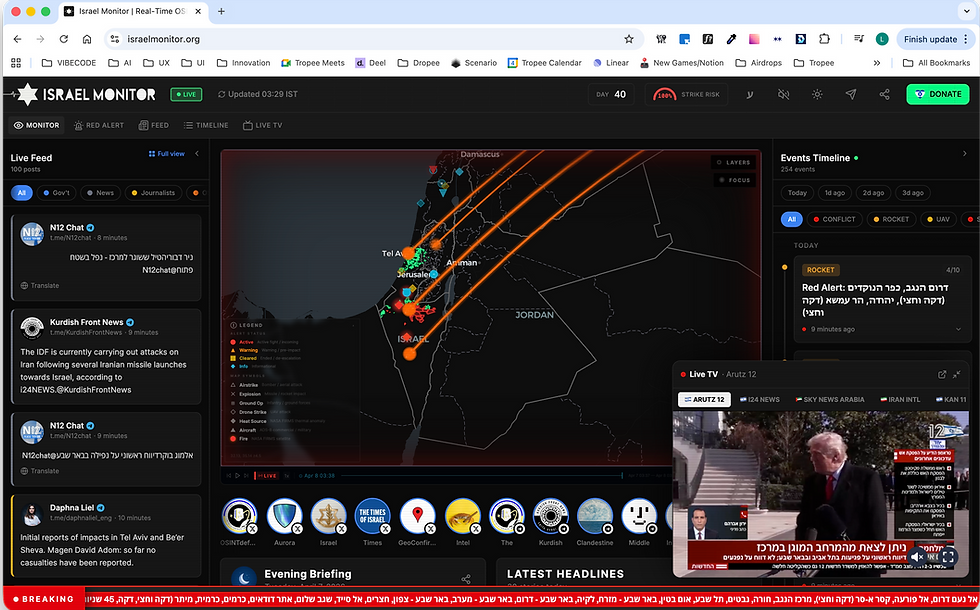980x610 pixels.
Task: Make the Live TV video fullscreen
Action: click(948, 556)
